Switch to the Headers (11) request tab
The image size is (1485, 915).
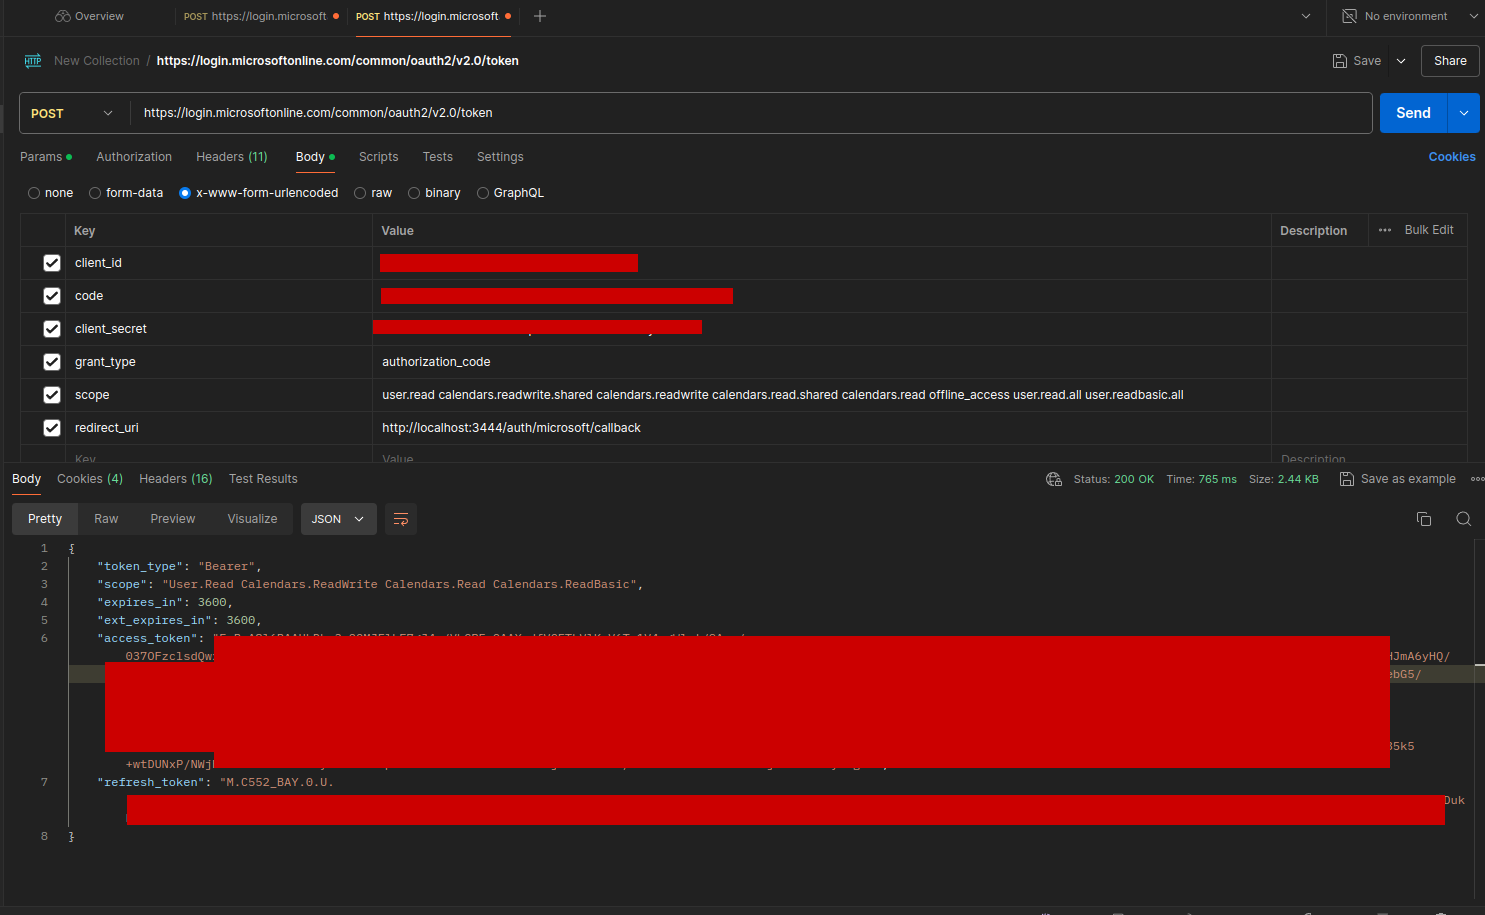[x=232, y=157]
